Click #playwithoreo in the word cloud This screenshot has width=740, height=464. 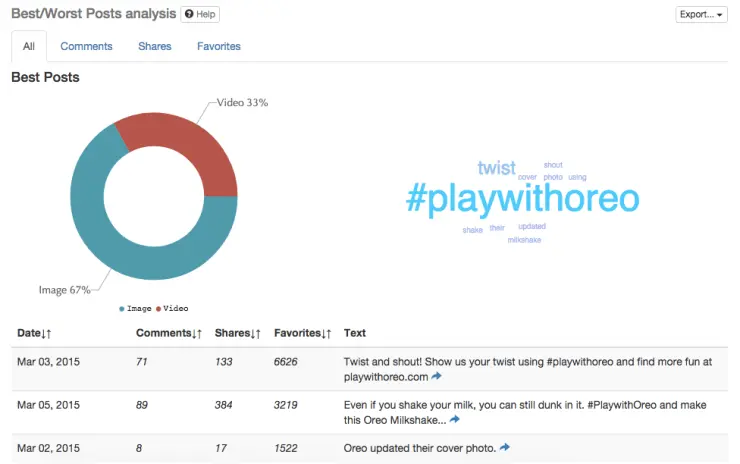coord(522,199)
